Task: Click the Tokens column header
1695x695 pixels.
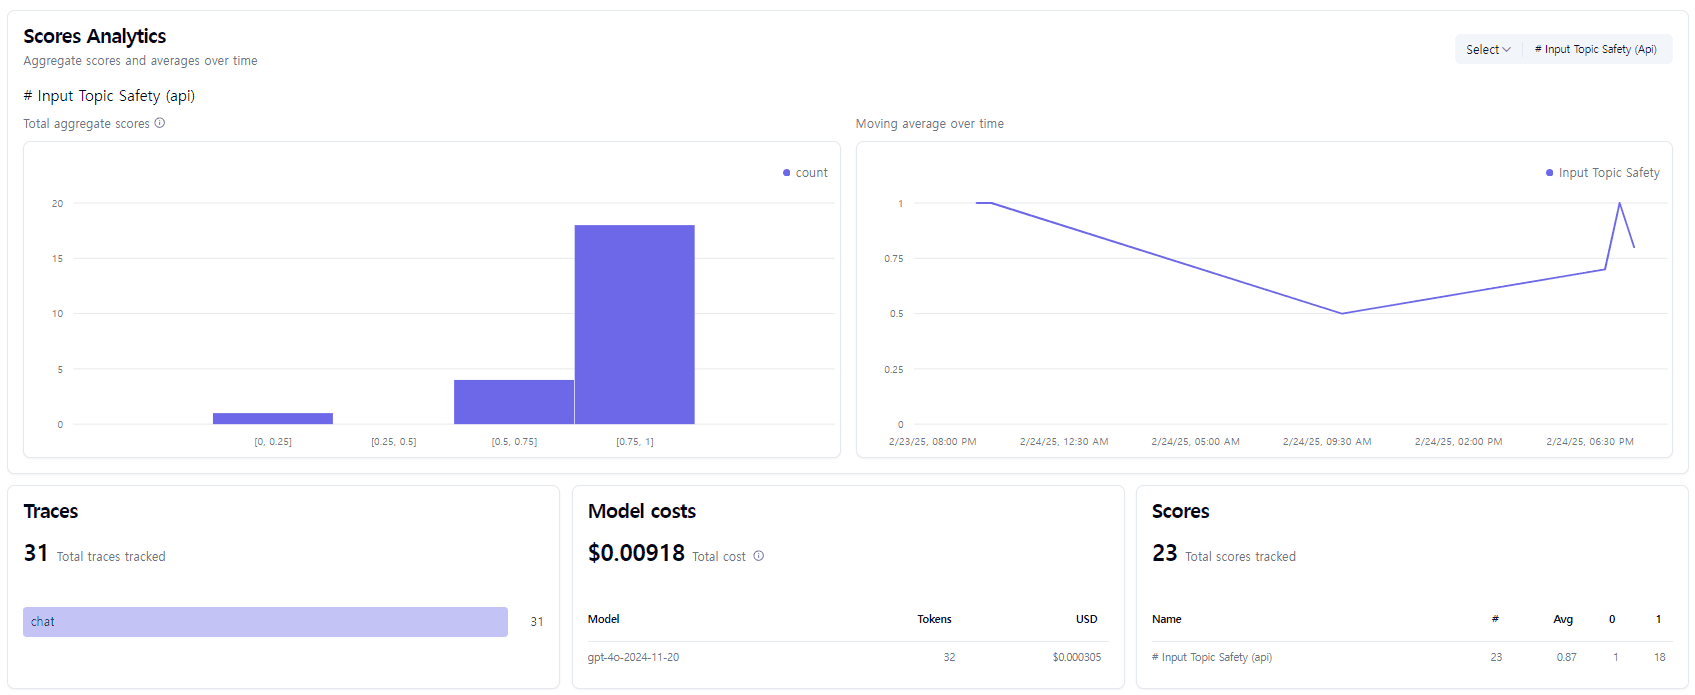Action: (934, 619)
